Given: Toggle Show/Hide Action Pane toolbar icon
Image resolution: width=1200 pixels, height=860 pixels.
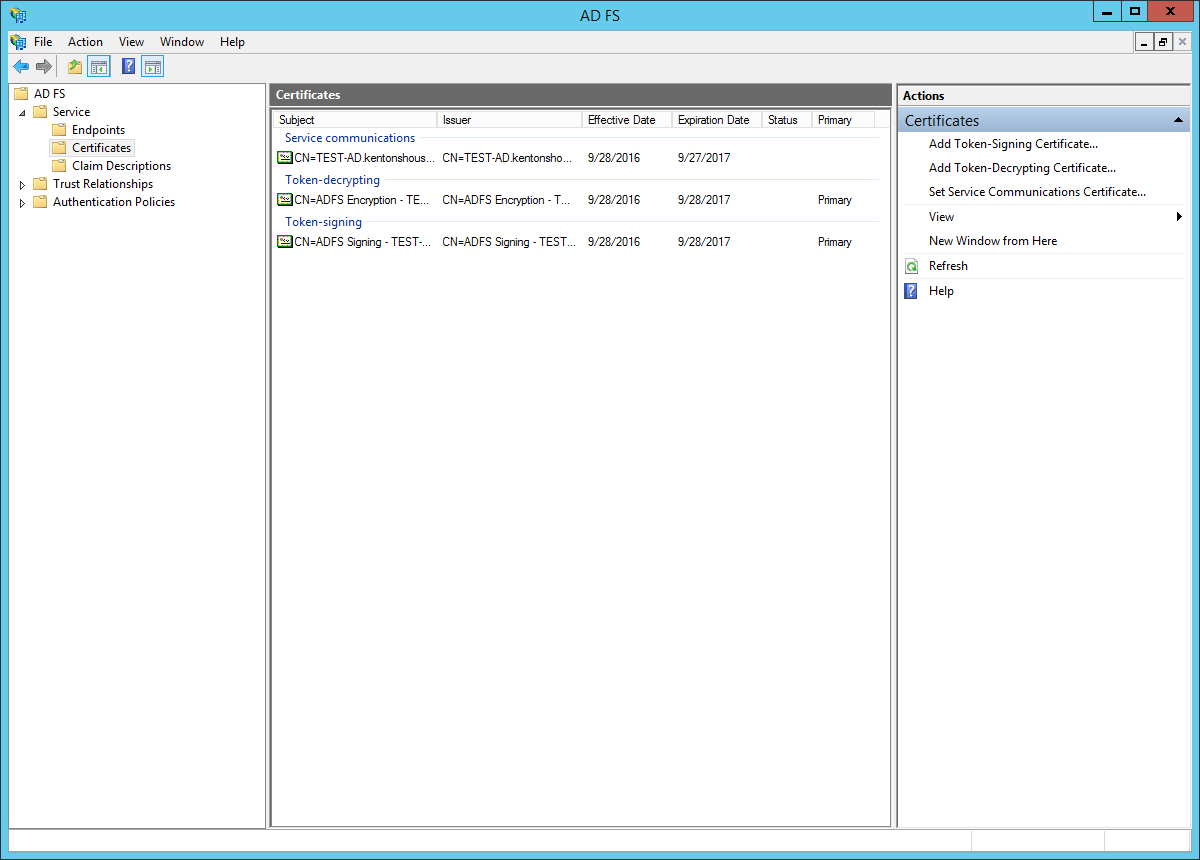Looking at the screenshot, I should click(153, 67).
